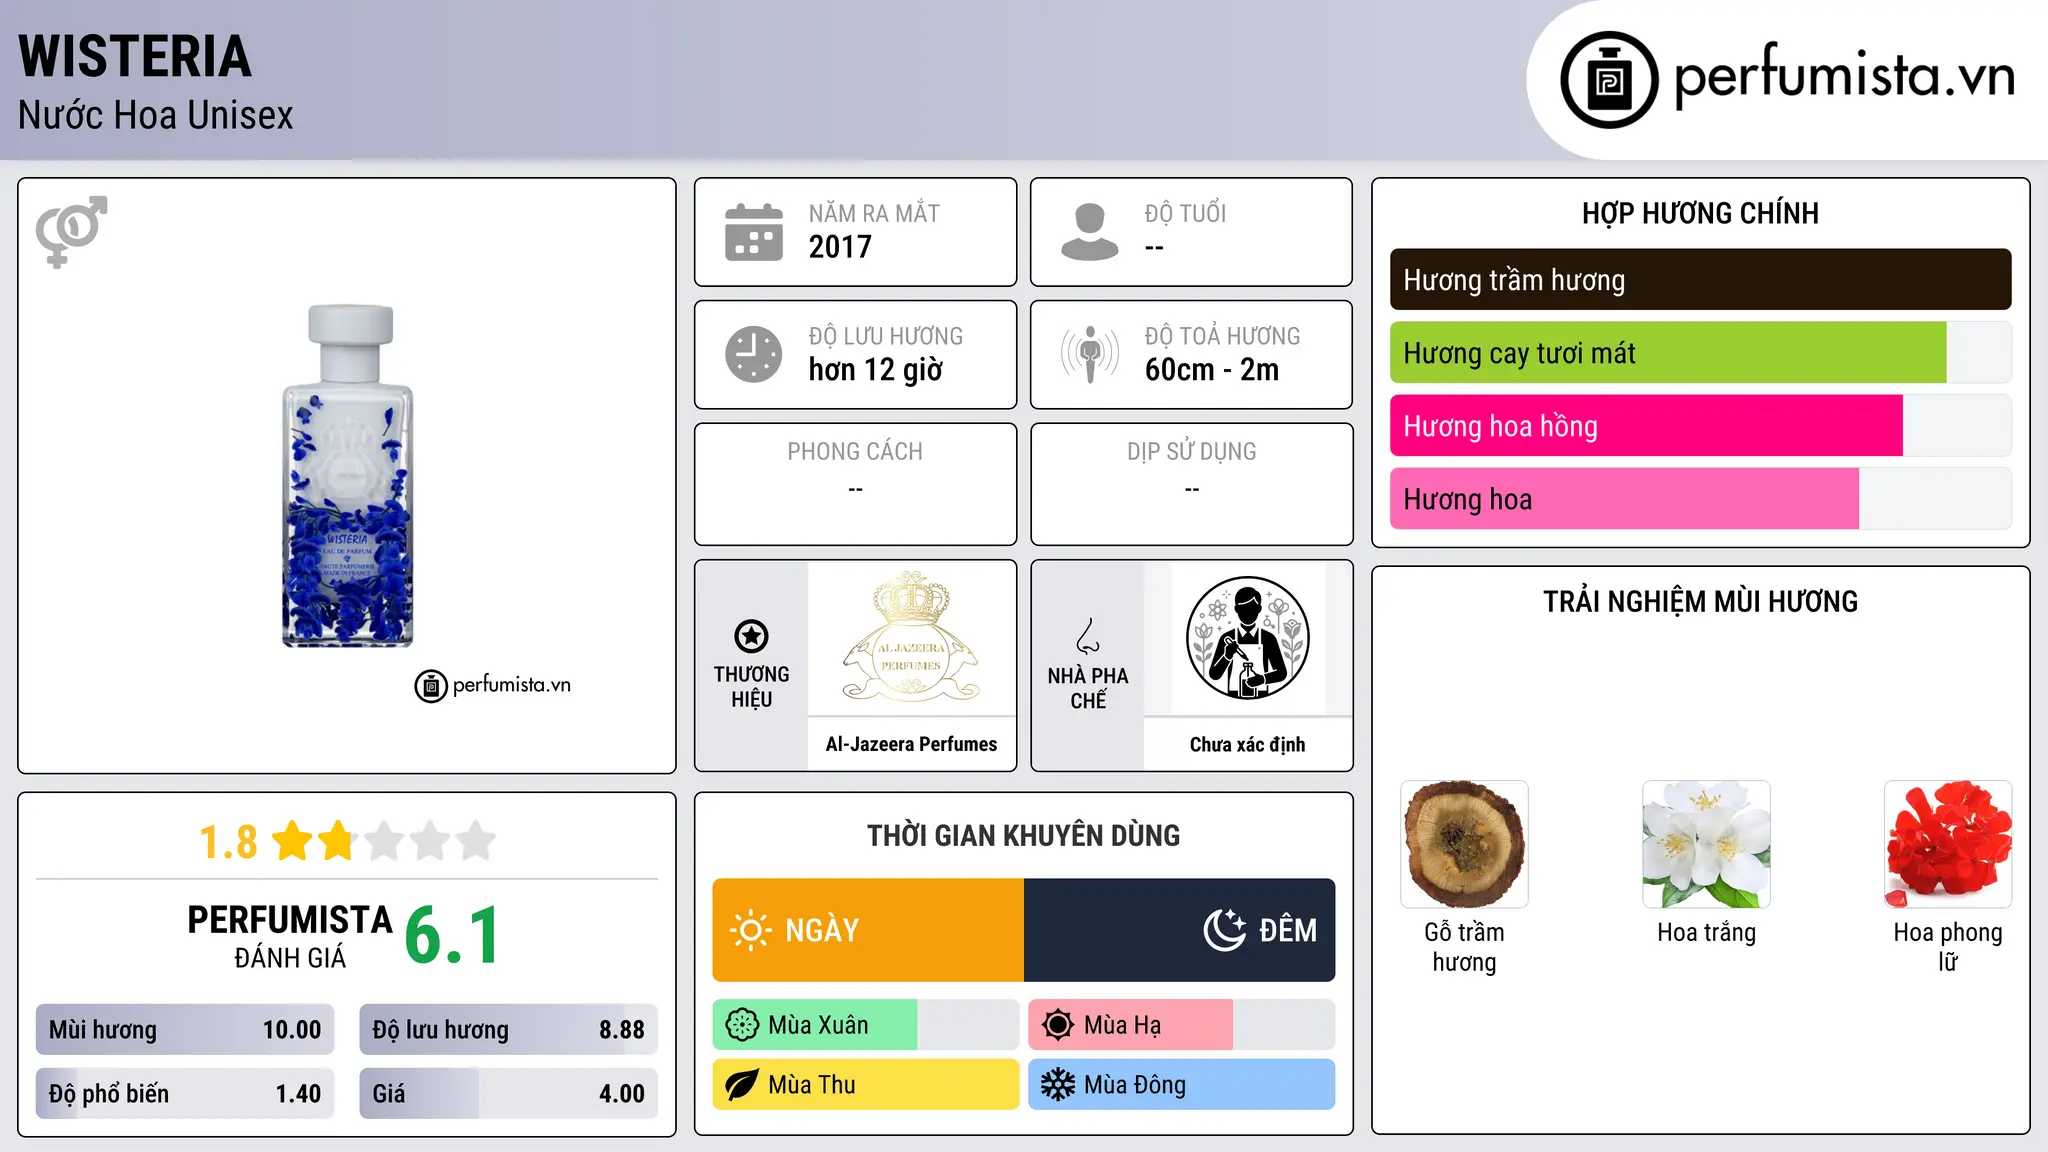Click the 1.8 star rating number
This screenshot has height=1152, width=2048.
point(228,842)
